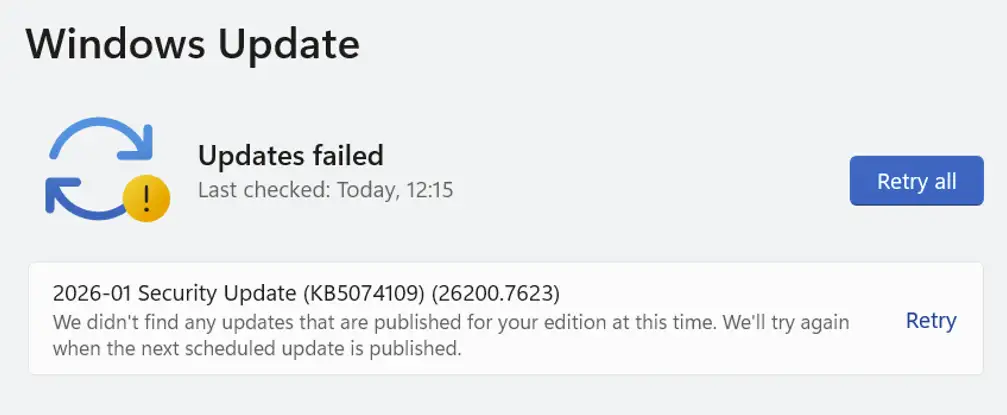Screen dimensions: 1007x415
Task: Click the Windows Update page heading
Action: tap(192, 43)
